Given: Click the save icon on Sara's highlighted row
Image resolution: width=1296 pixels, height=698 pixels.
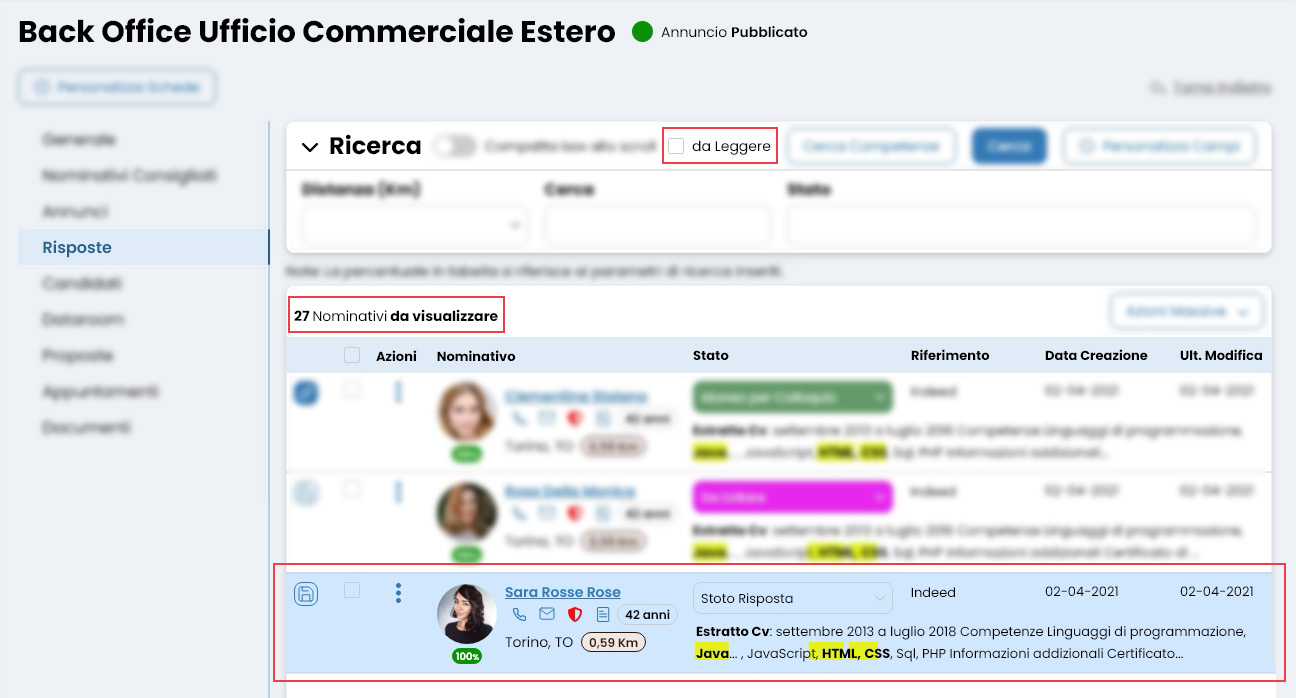Looking at the screenshot, I should [x=306, y=593].
